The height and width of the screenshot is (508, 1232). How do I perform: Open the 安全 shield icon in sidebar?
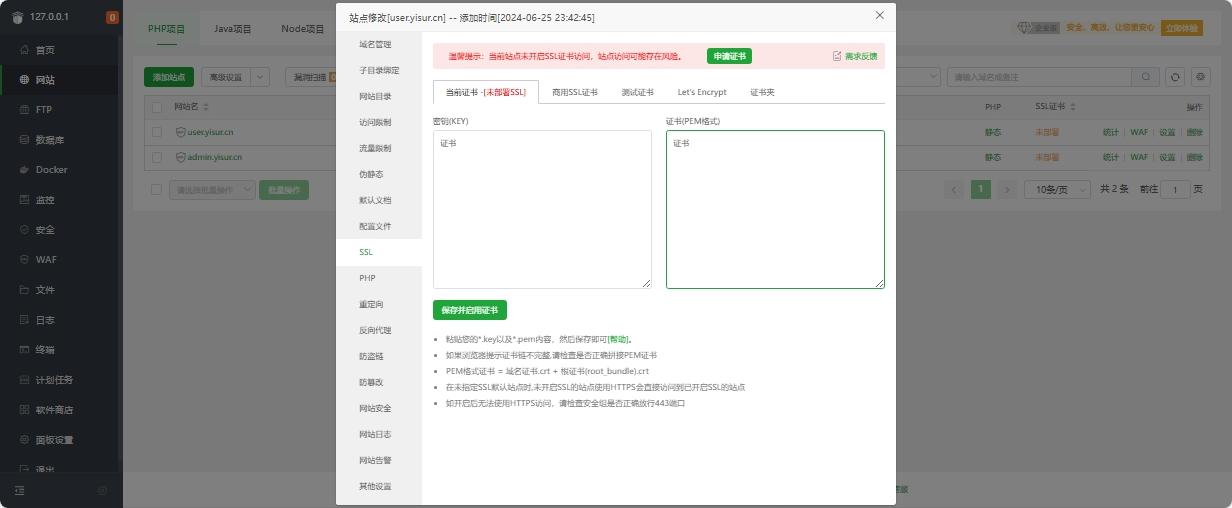[x=24, y=230]
